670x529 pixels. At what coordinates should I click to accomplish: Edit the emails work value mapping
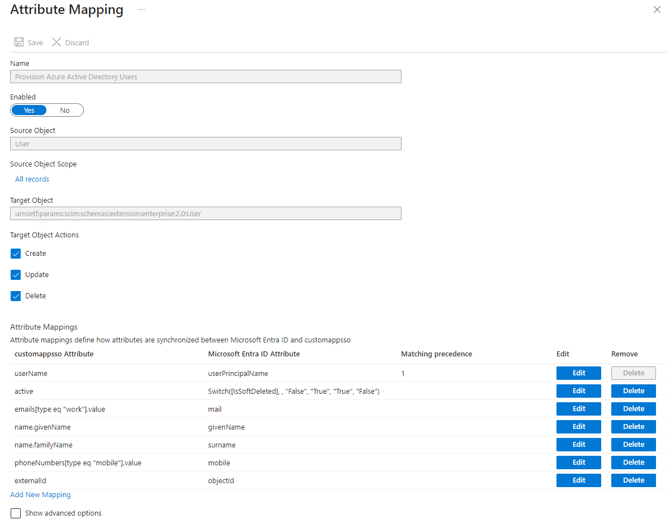click(579, 409)
